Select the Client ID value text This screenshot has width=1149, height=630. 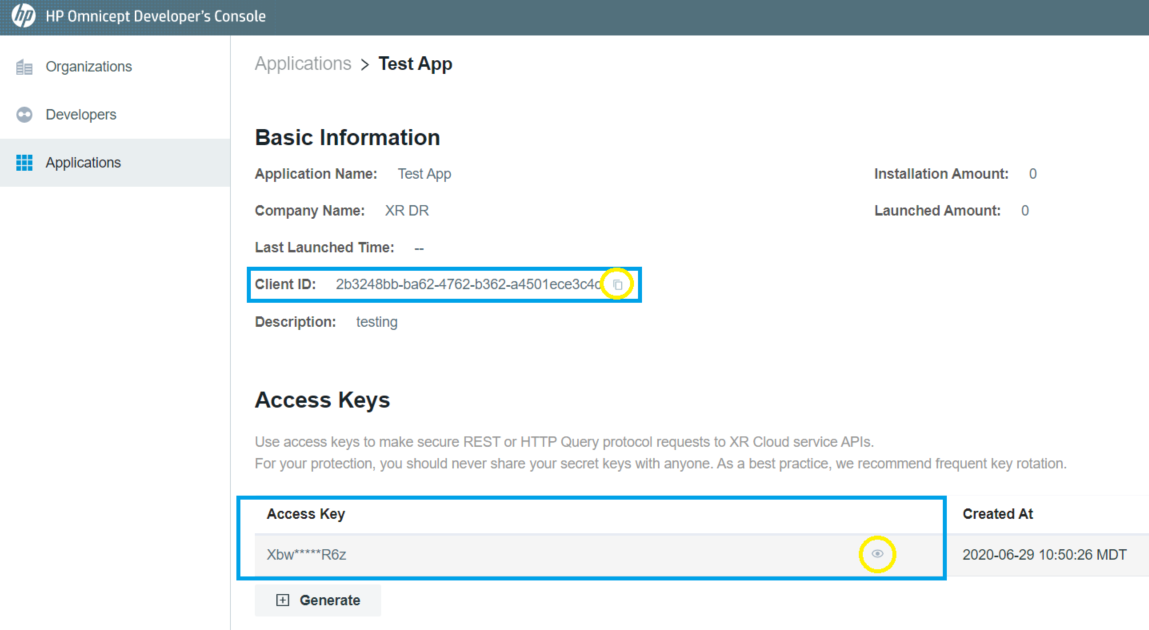[468, 285]
